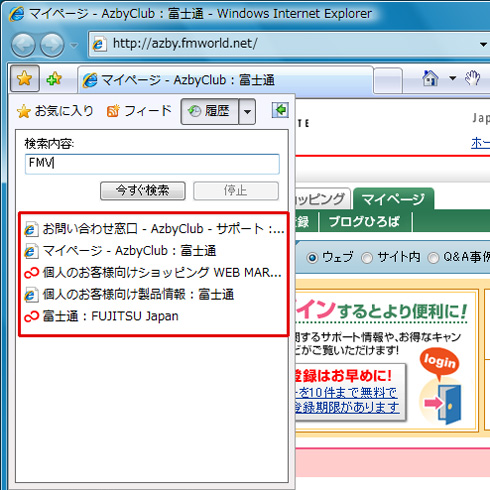Click the ホーム link at top right
Viewport: 490px width, 490px height.
click(480, 143)
